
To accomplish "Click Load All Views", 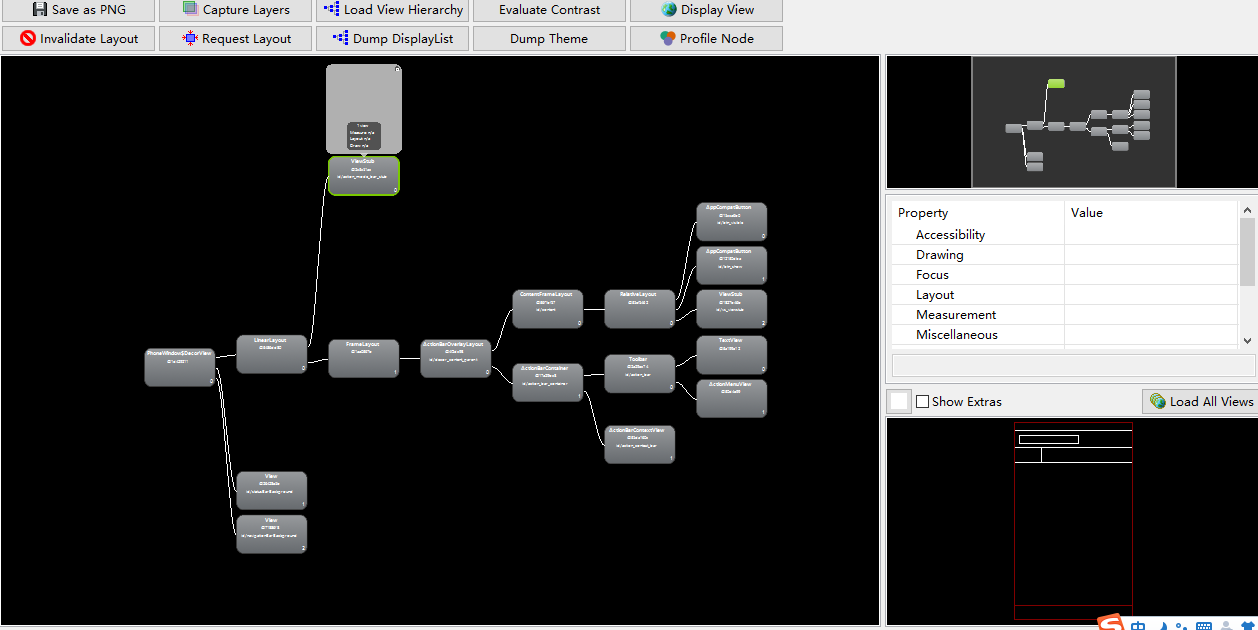I will 1200,401.
